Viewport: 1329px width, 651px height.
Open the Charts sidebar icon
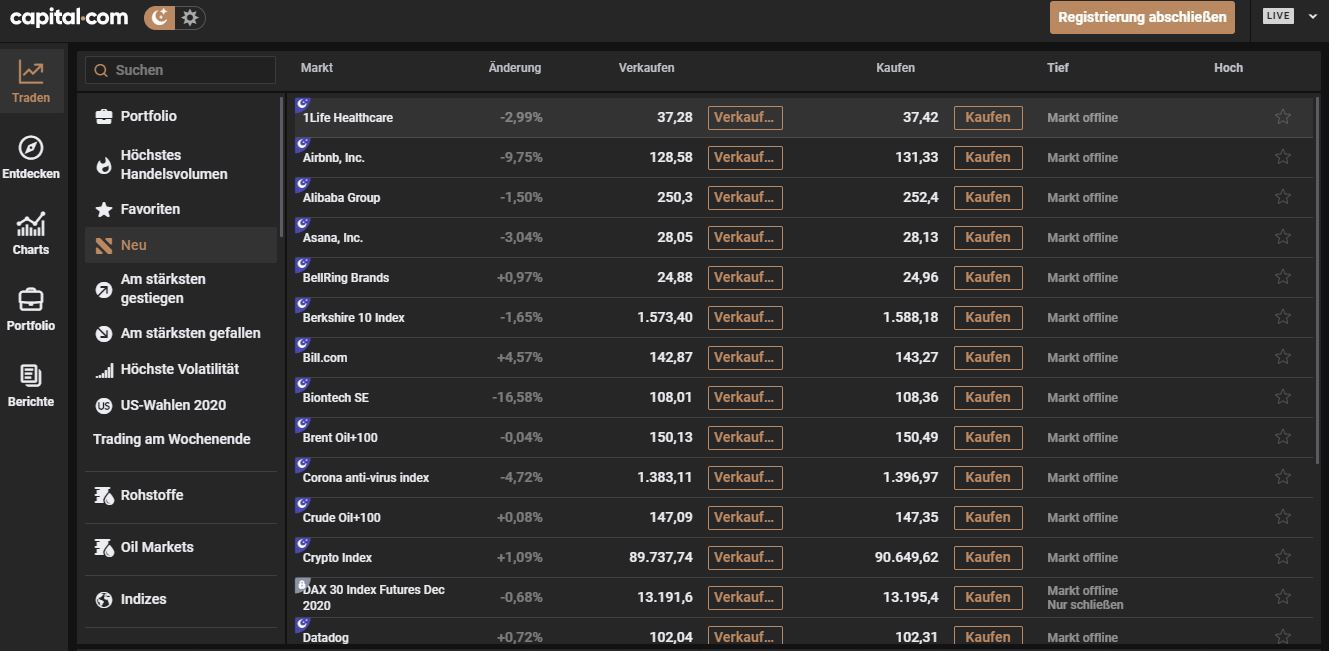pyautogui.click(x=31, y=225)
